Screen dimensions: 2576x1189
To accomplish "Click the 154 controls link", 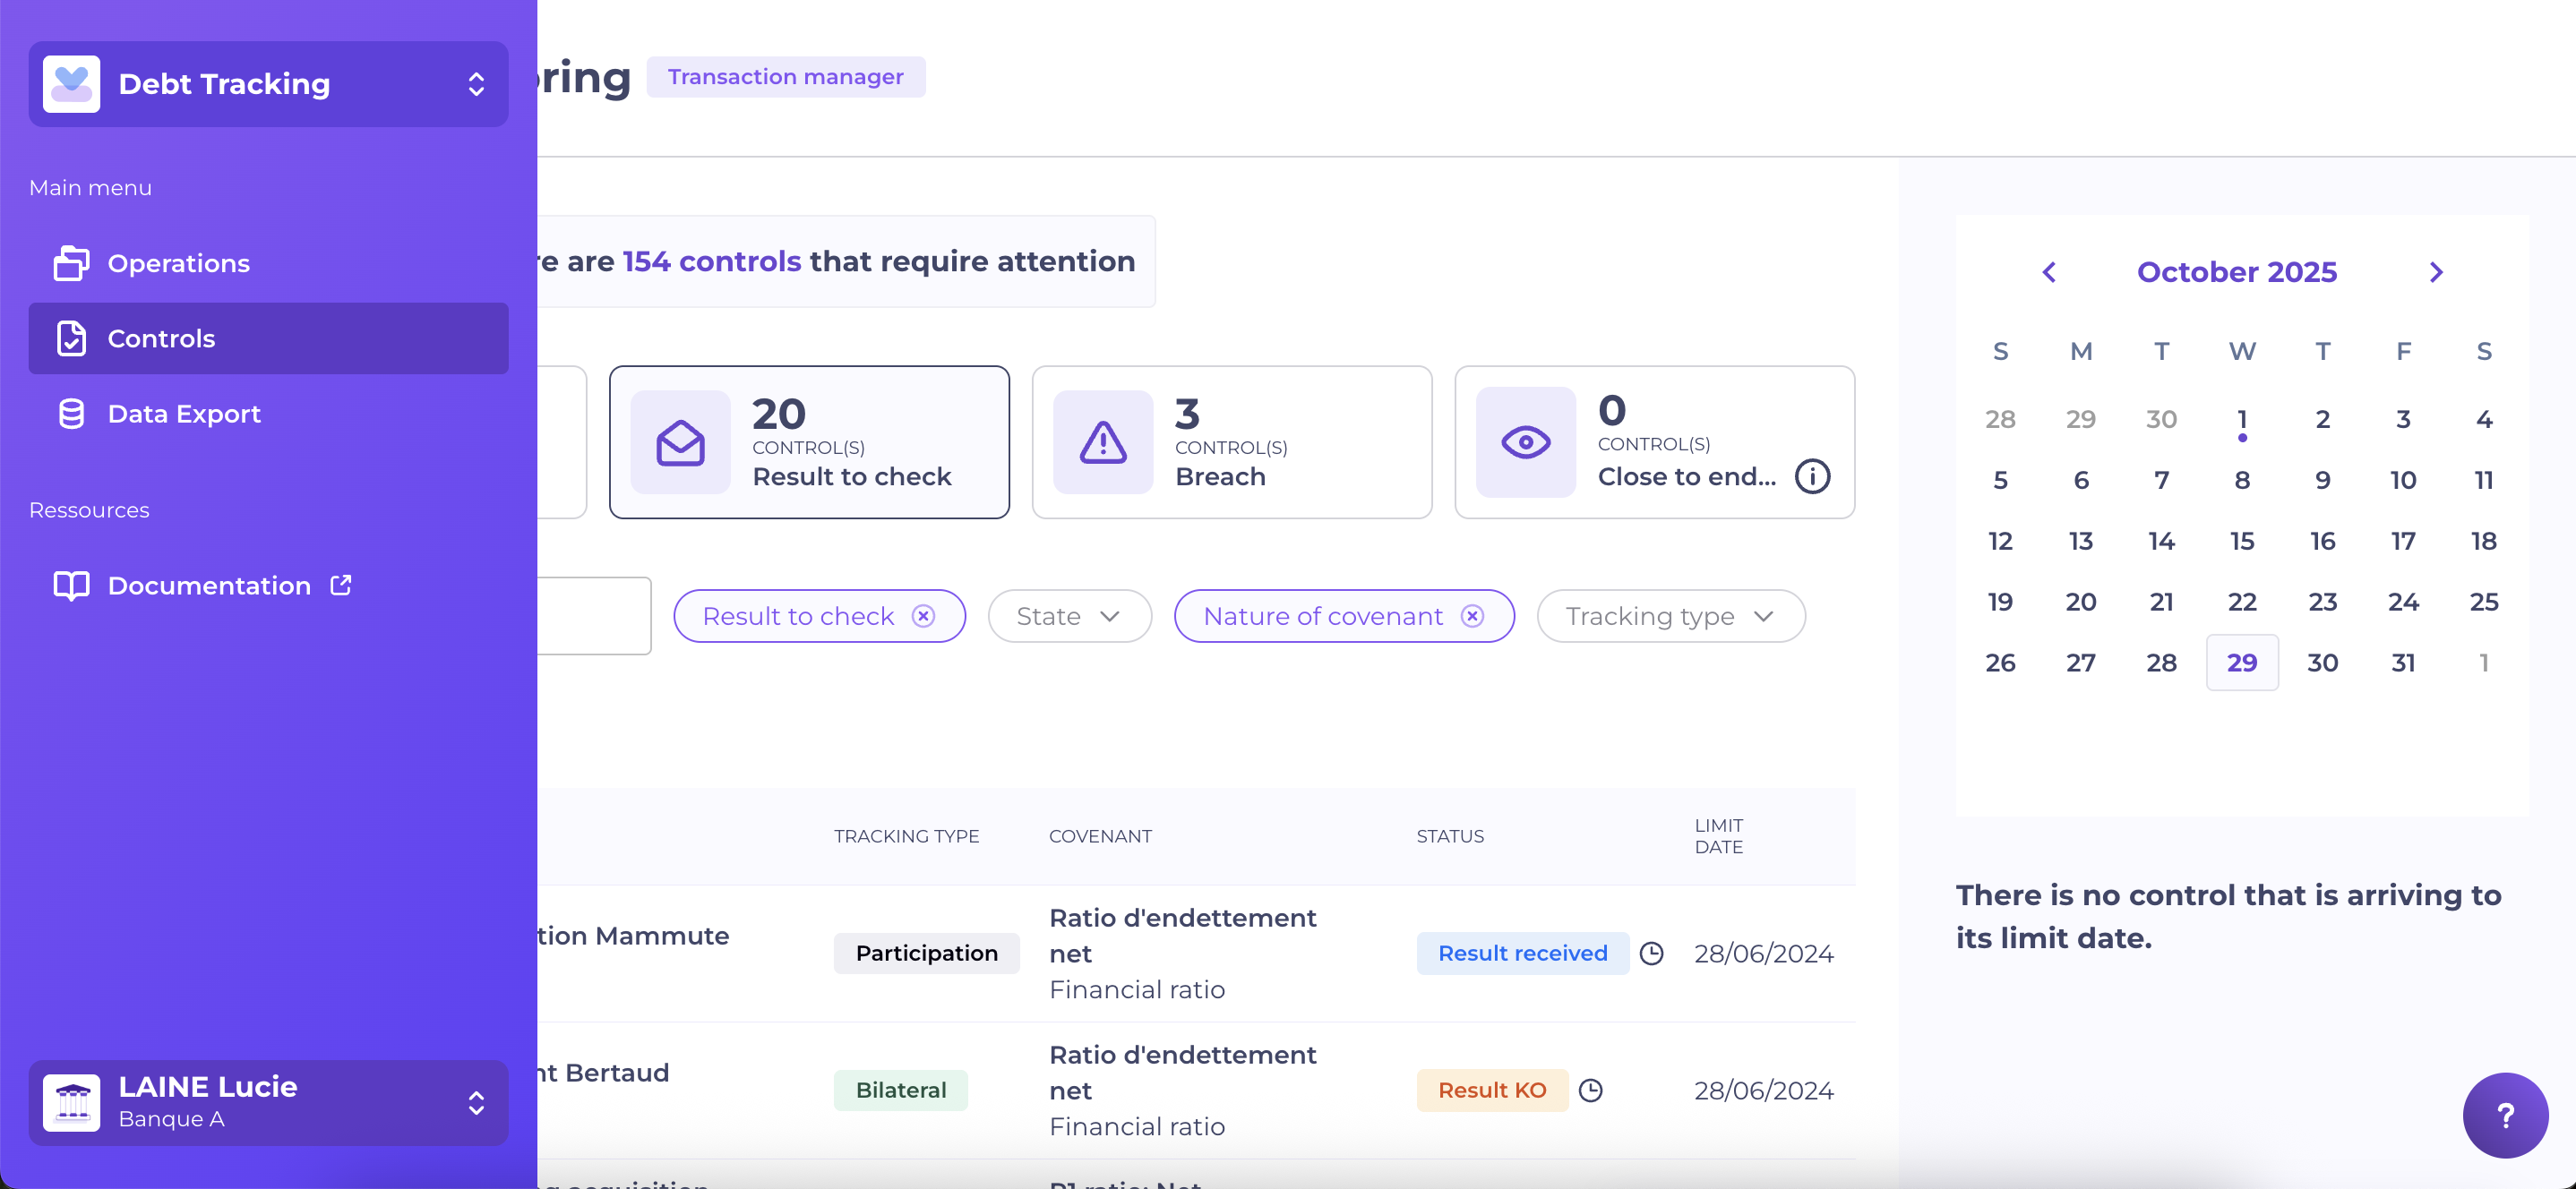I will [711, 261].
